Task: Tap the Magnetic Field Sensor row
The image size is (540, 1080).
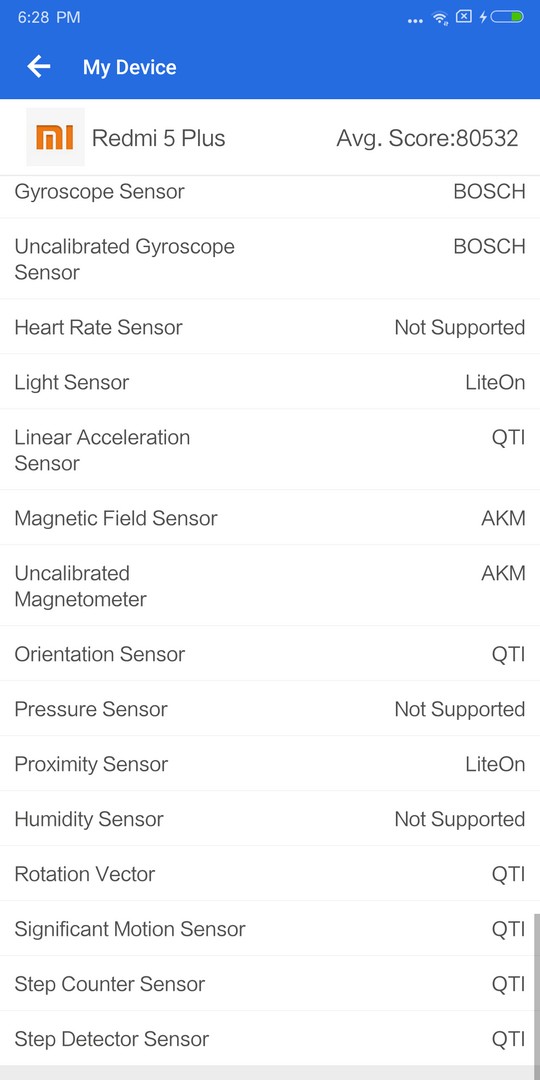Action: (x=270, y=518)
